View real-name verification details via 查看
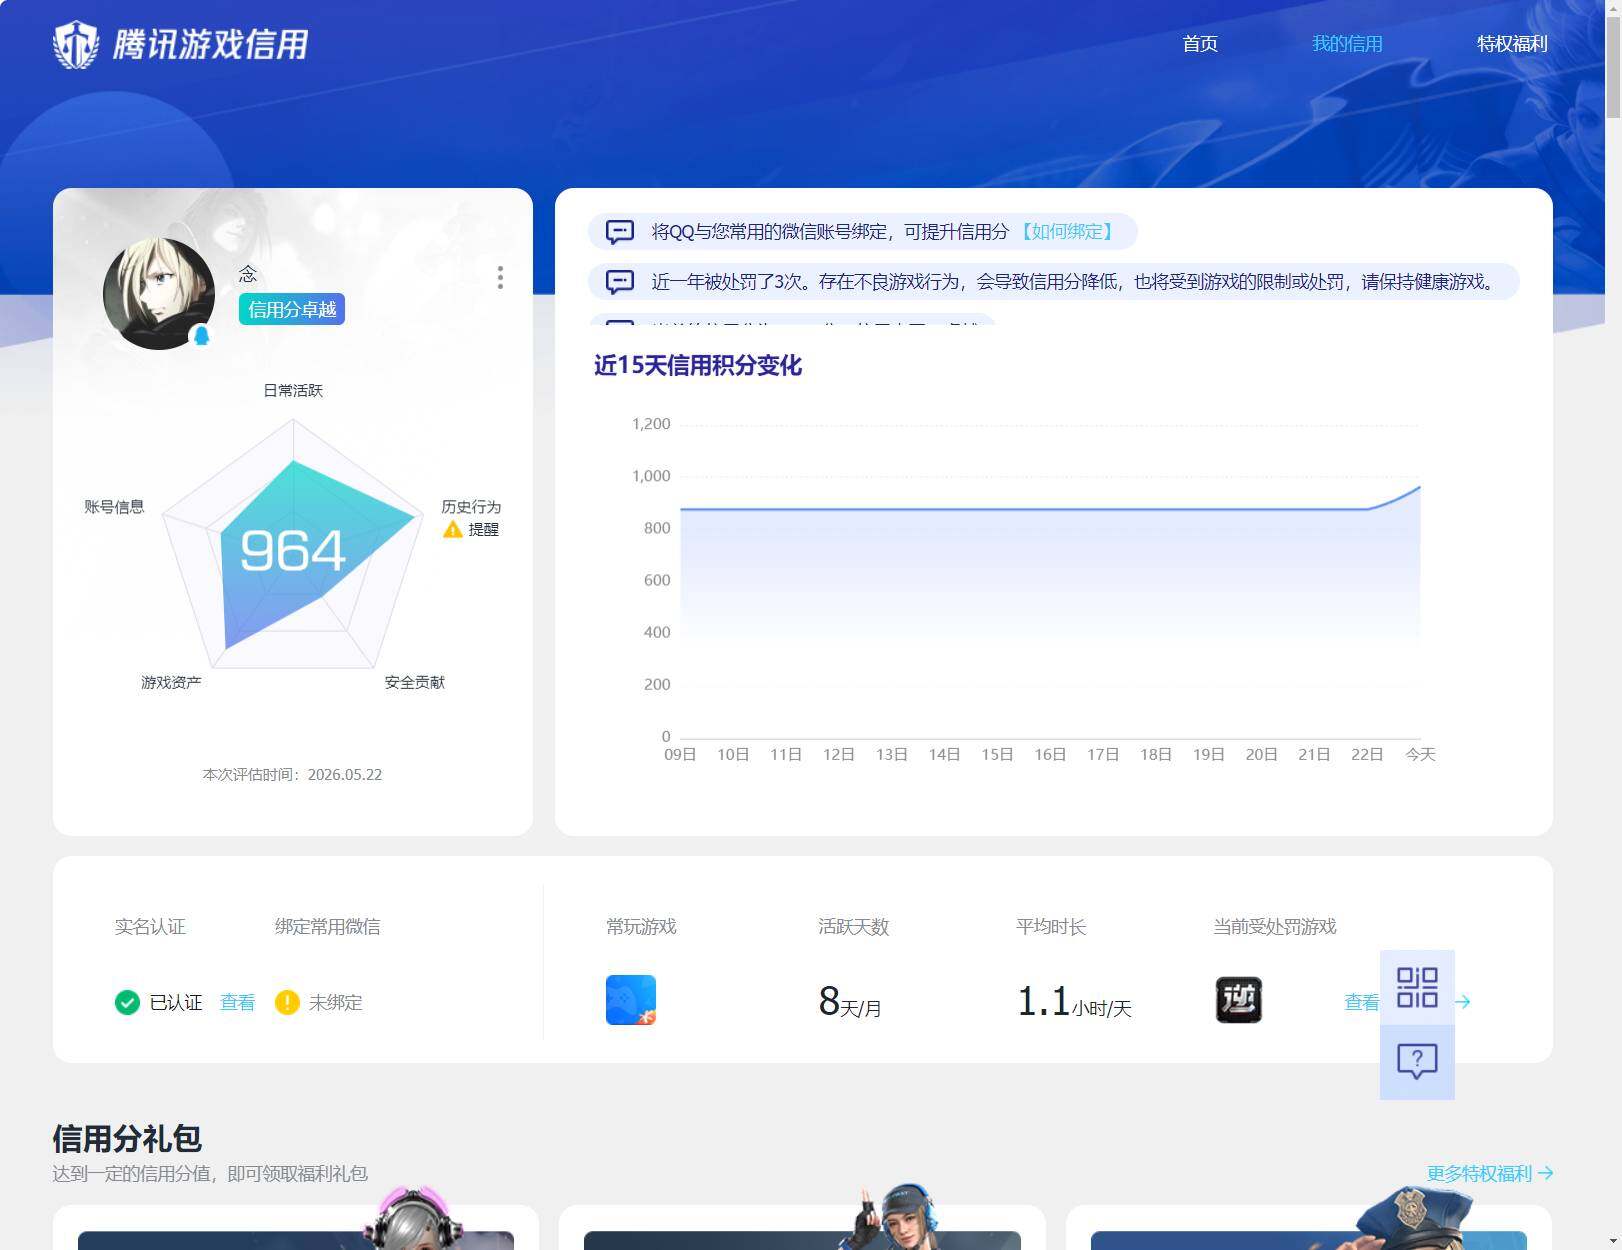The width and height of the screenshot is (1622, 1250). click(237, 1002)
